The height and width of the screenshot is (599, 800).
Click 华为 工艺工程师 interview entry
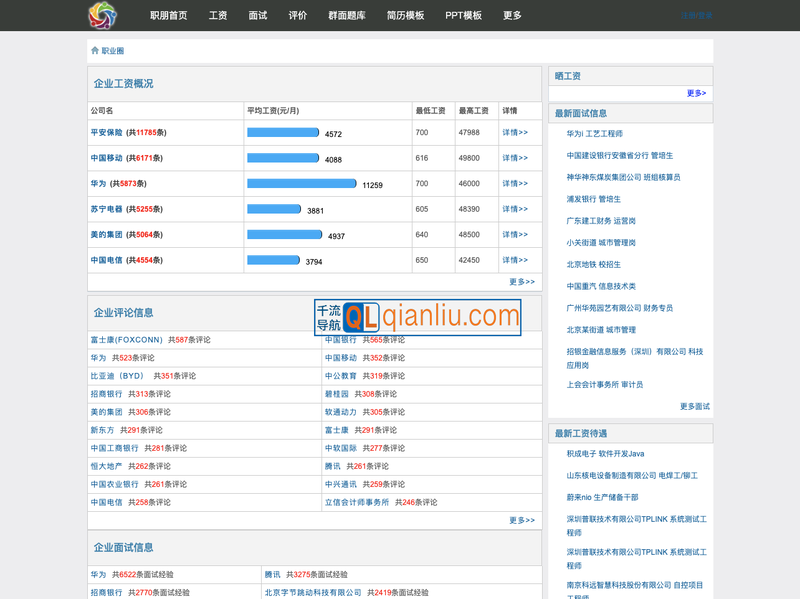(x=594, y=133)
